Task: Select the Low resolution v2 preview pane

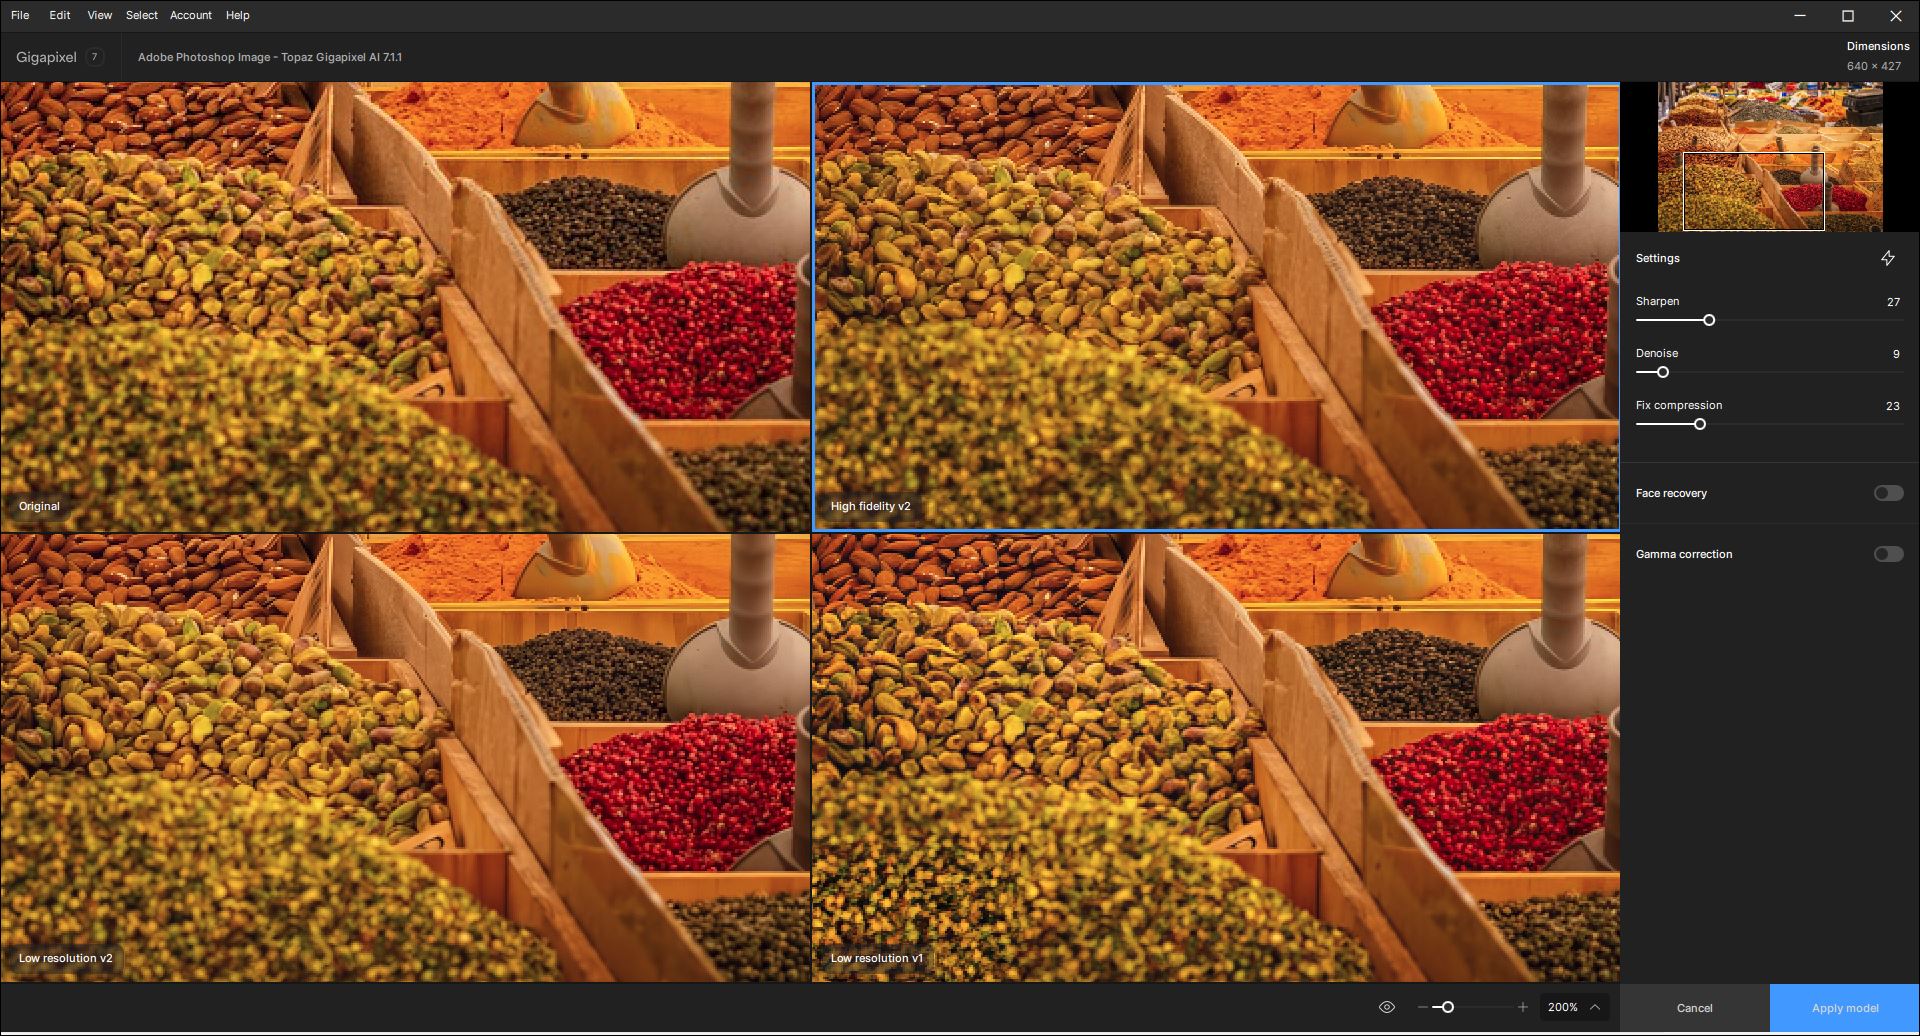Action: coord(405,757)
